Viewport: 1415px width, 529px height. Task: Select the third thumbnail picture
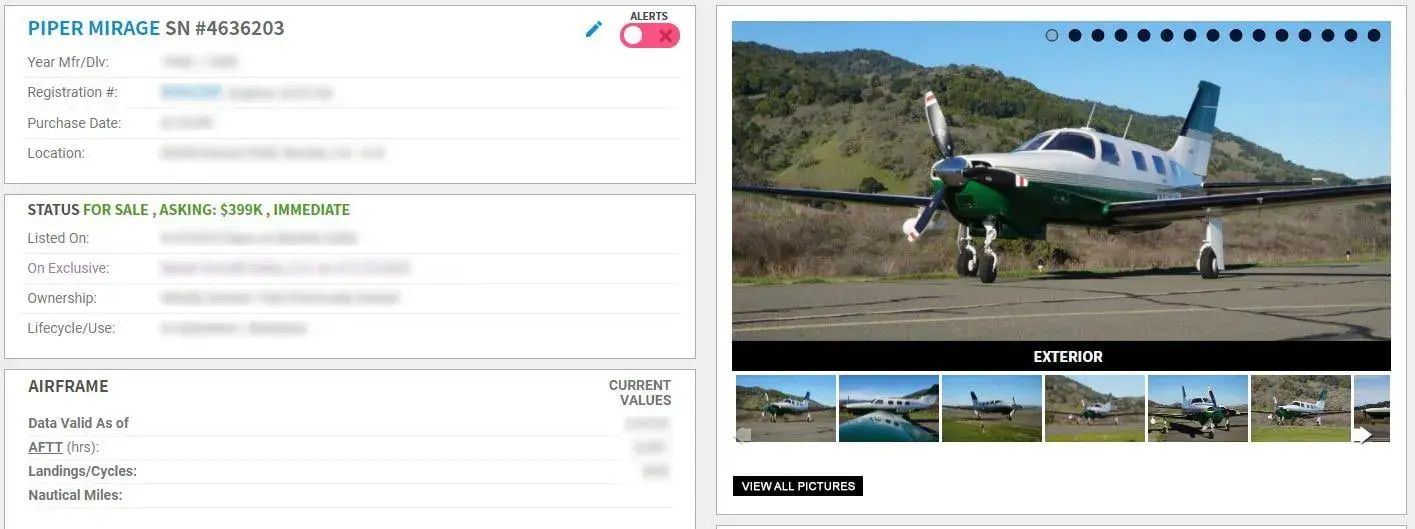pos(991,408)
